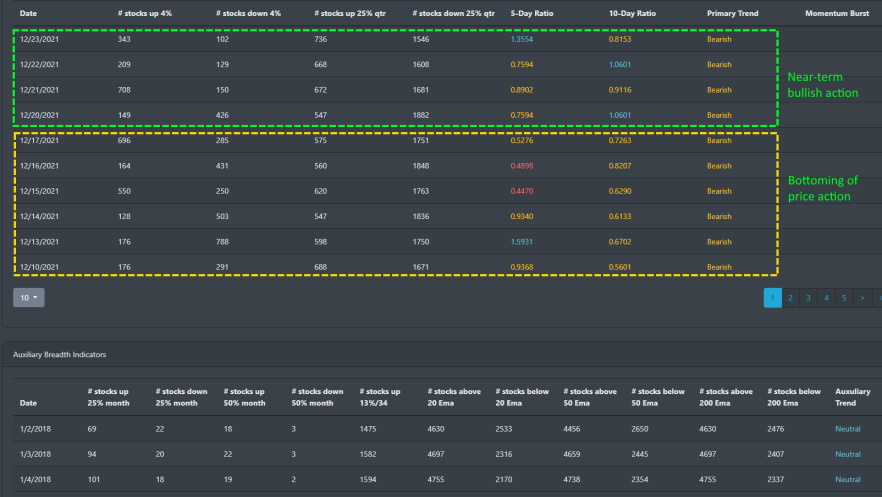
Task: Select the 12/15/2021 date cell
Action: click(39, 191)
